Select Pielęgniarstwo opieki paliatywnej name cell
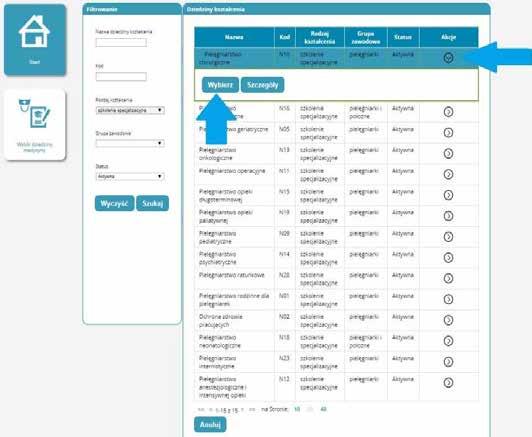Image resolution: width=532 pixels, height=437 pixels. (x=234, y=216)
